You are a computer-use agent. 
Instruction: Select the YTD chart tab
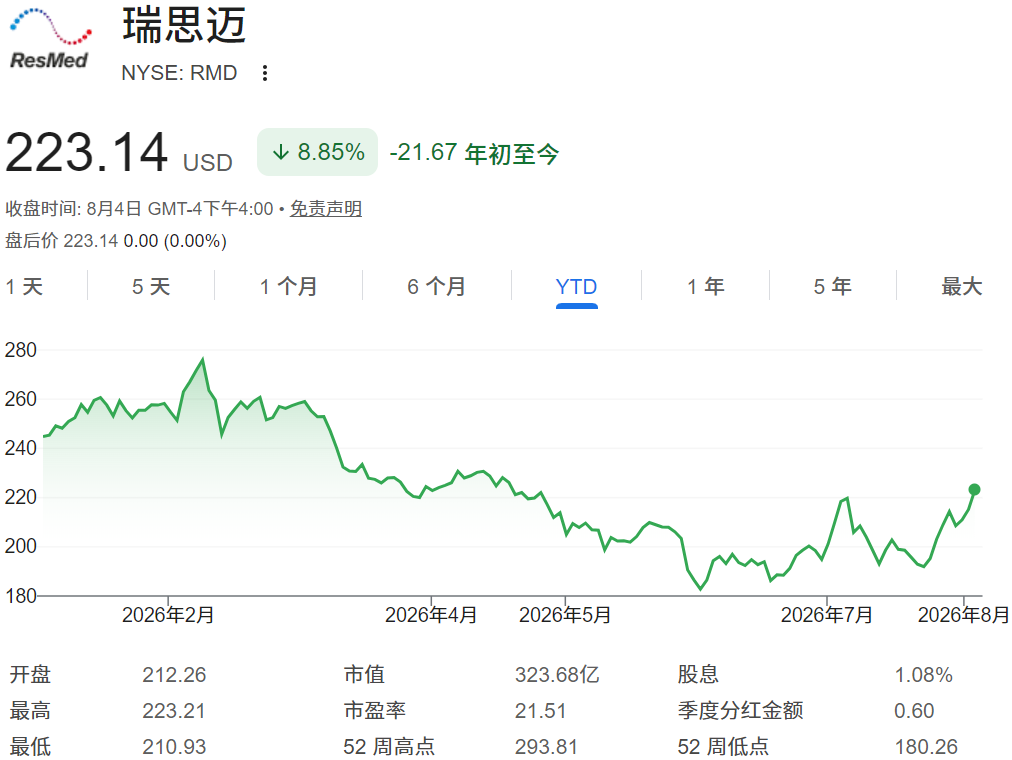(576, 286)
